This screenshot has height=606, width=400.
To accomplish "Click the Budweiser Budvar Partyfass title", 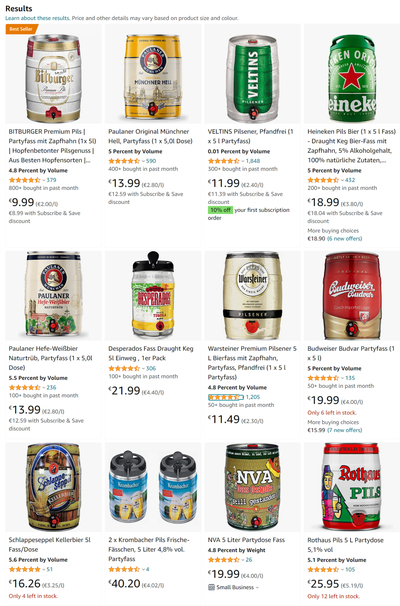I will point(351,353).
